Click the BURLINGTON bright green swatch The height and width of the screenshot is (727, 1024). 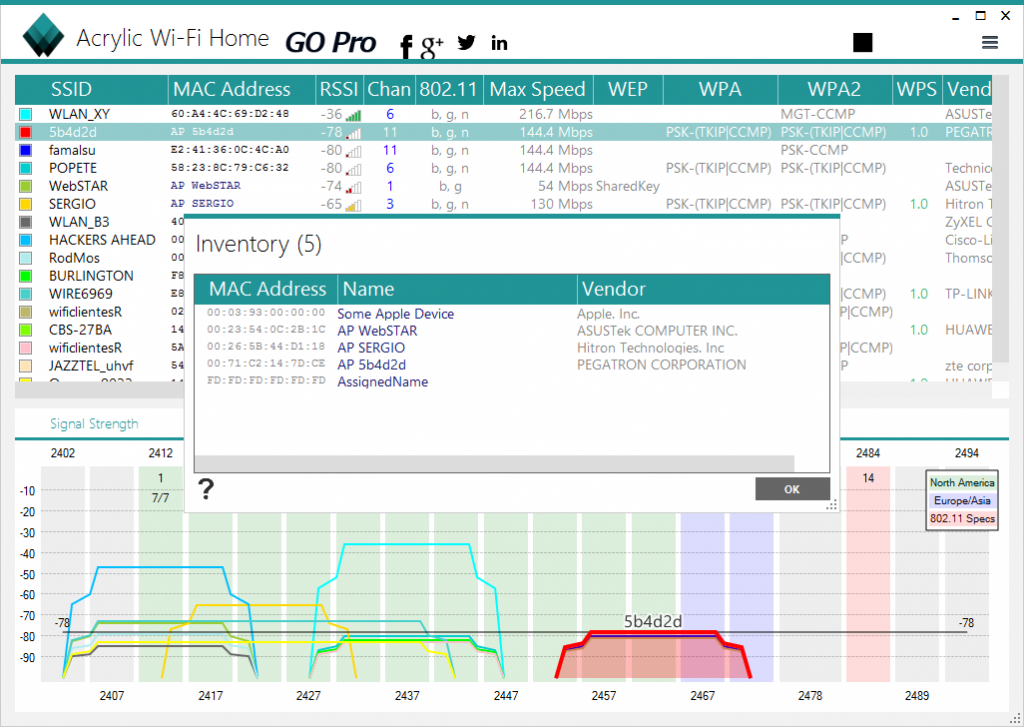click(x=25, y=276)
